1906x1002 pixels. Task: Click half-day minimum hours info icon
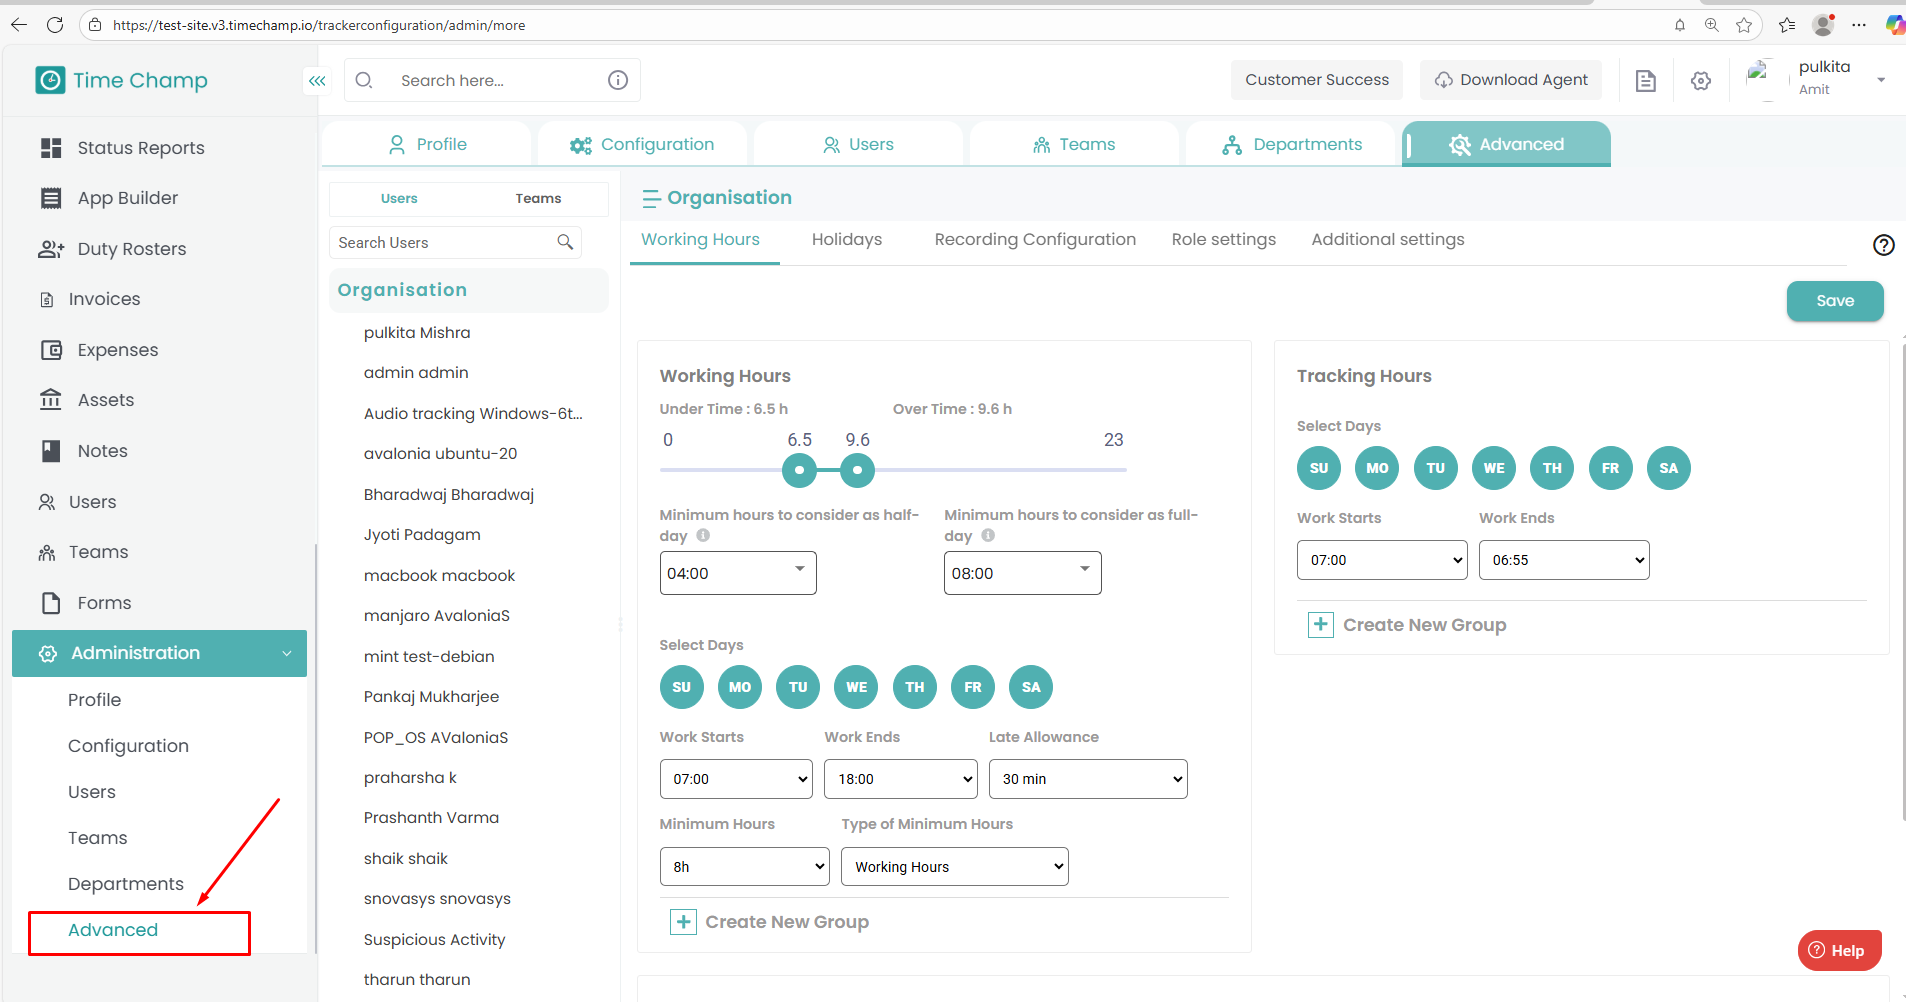703,535
